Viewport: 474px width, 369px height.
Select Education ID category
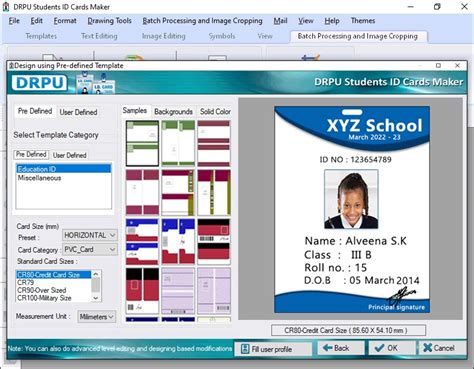63,169
